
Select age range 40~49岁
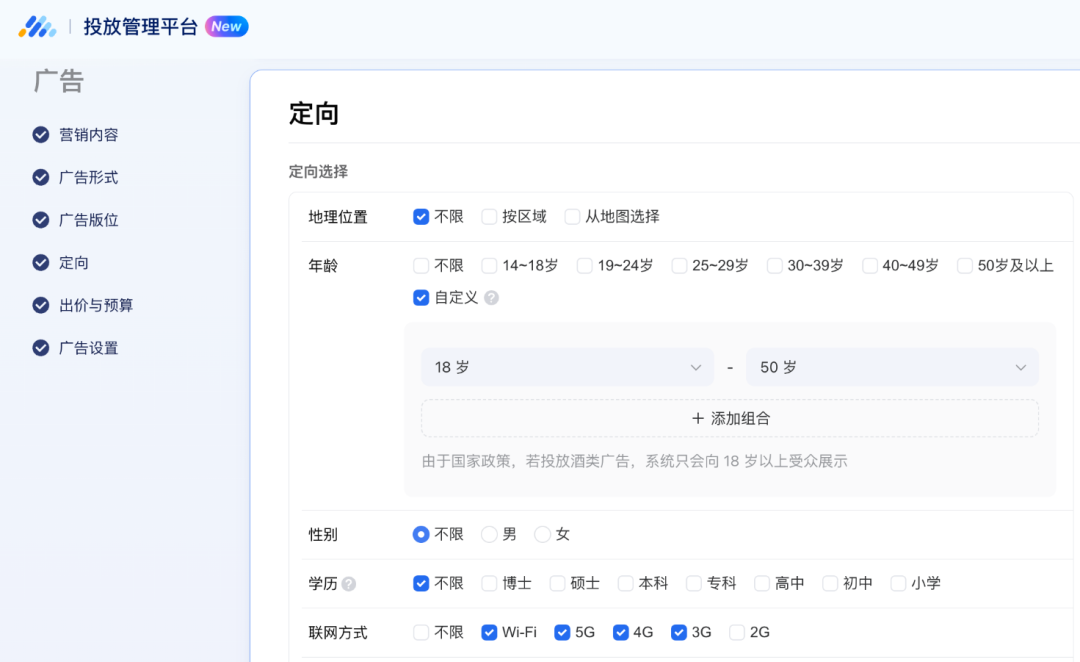point(870,266)
